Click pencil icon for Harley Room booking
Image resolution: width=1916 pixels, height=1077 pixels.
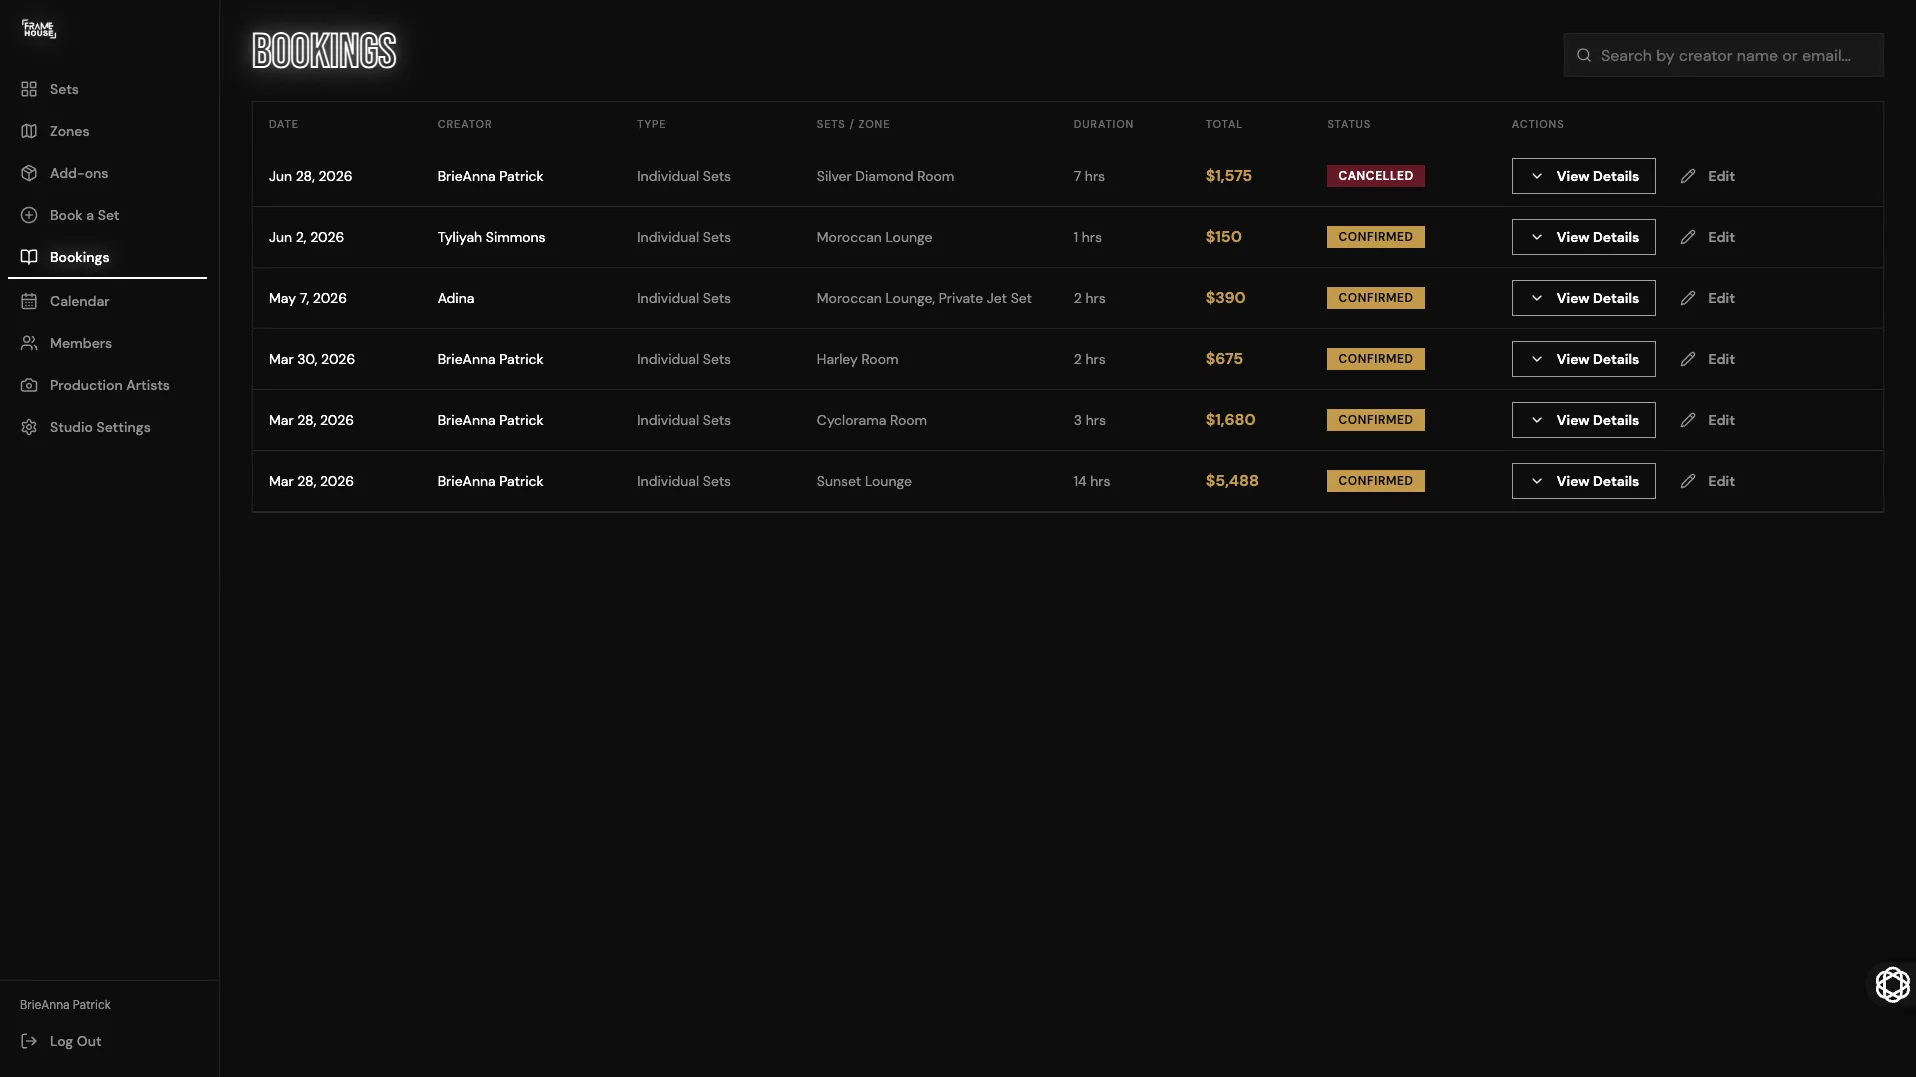coord(1688,359)
